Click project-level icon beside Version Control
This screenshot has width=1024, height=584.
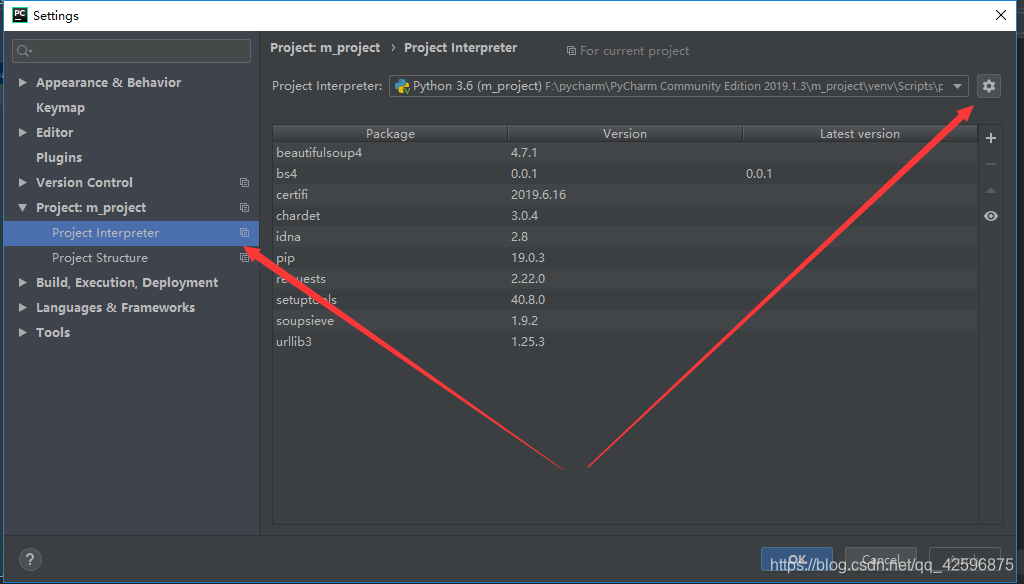tap(244, 183)
